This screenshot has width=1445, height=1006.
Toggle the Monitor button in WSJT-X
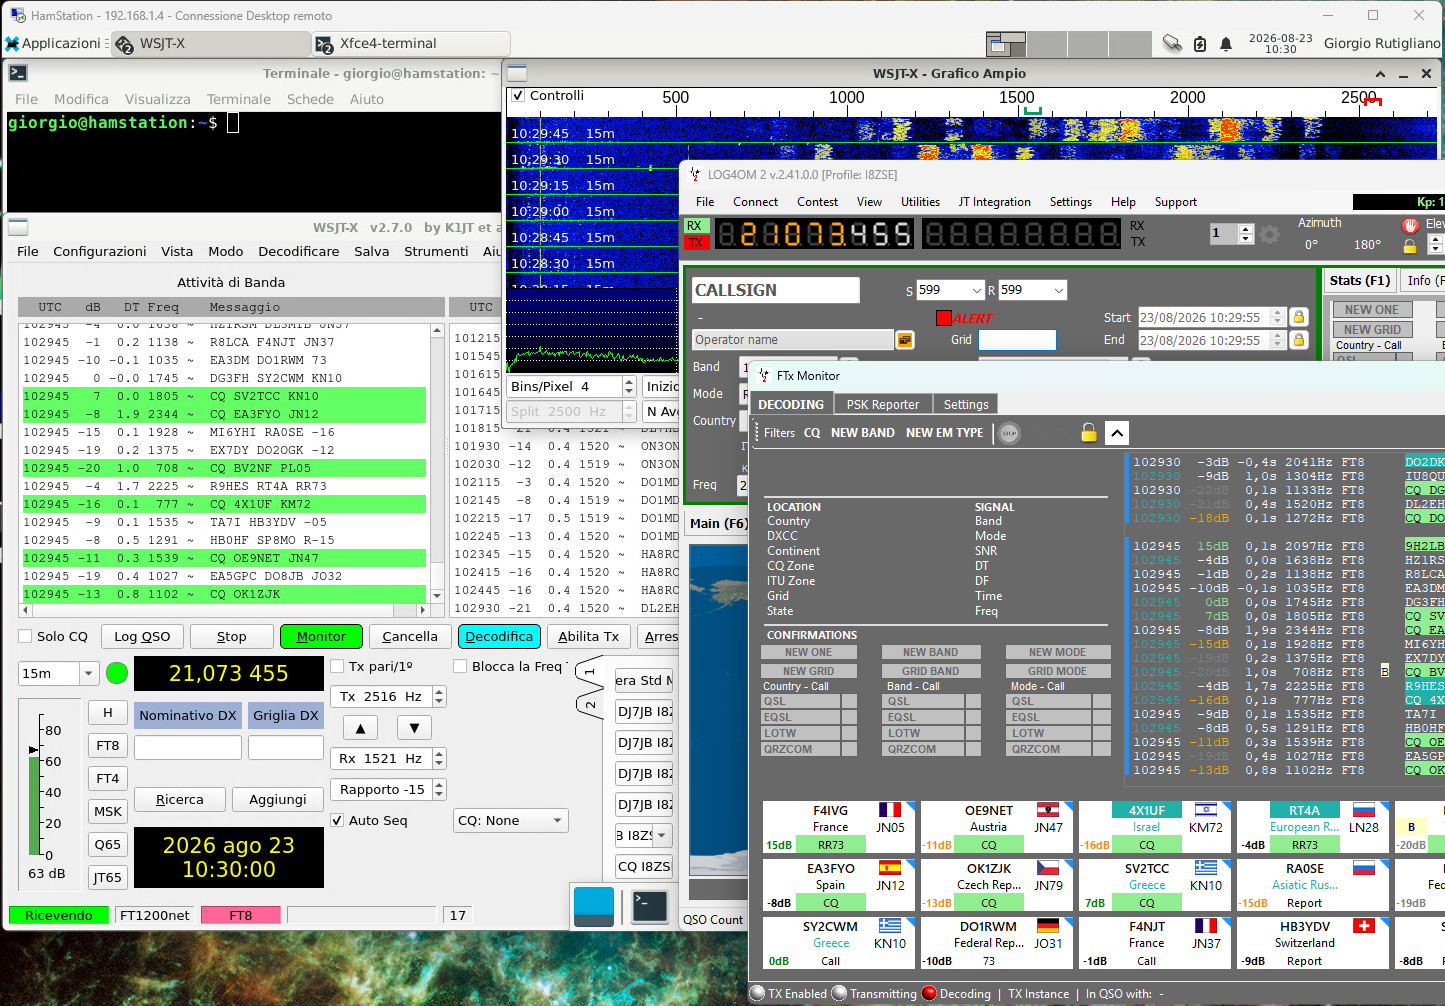click(x=321, y=636)
